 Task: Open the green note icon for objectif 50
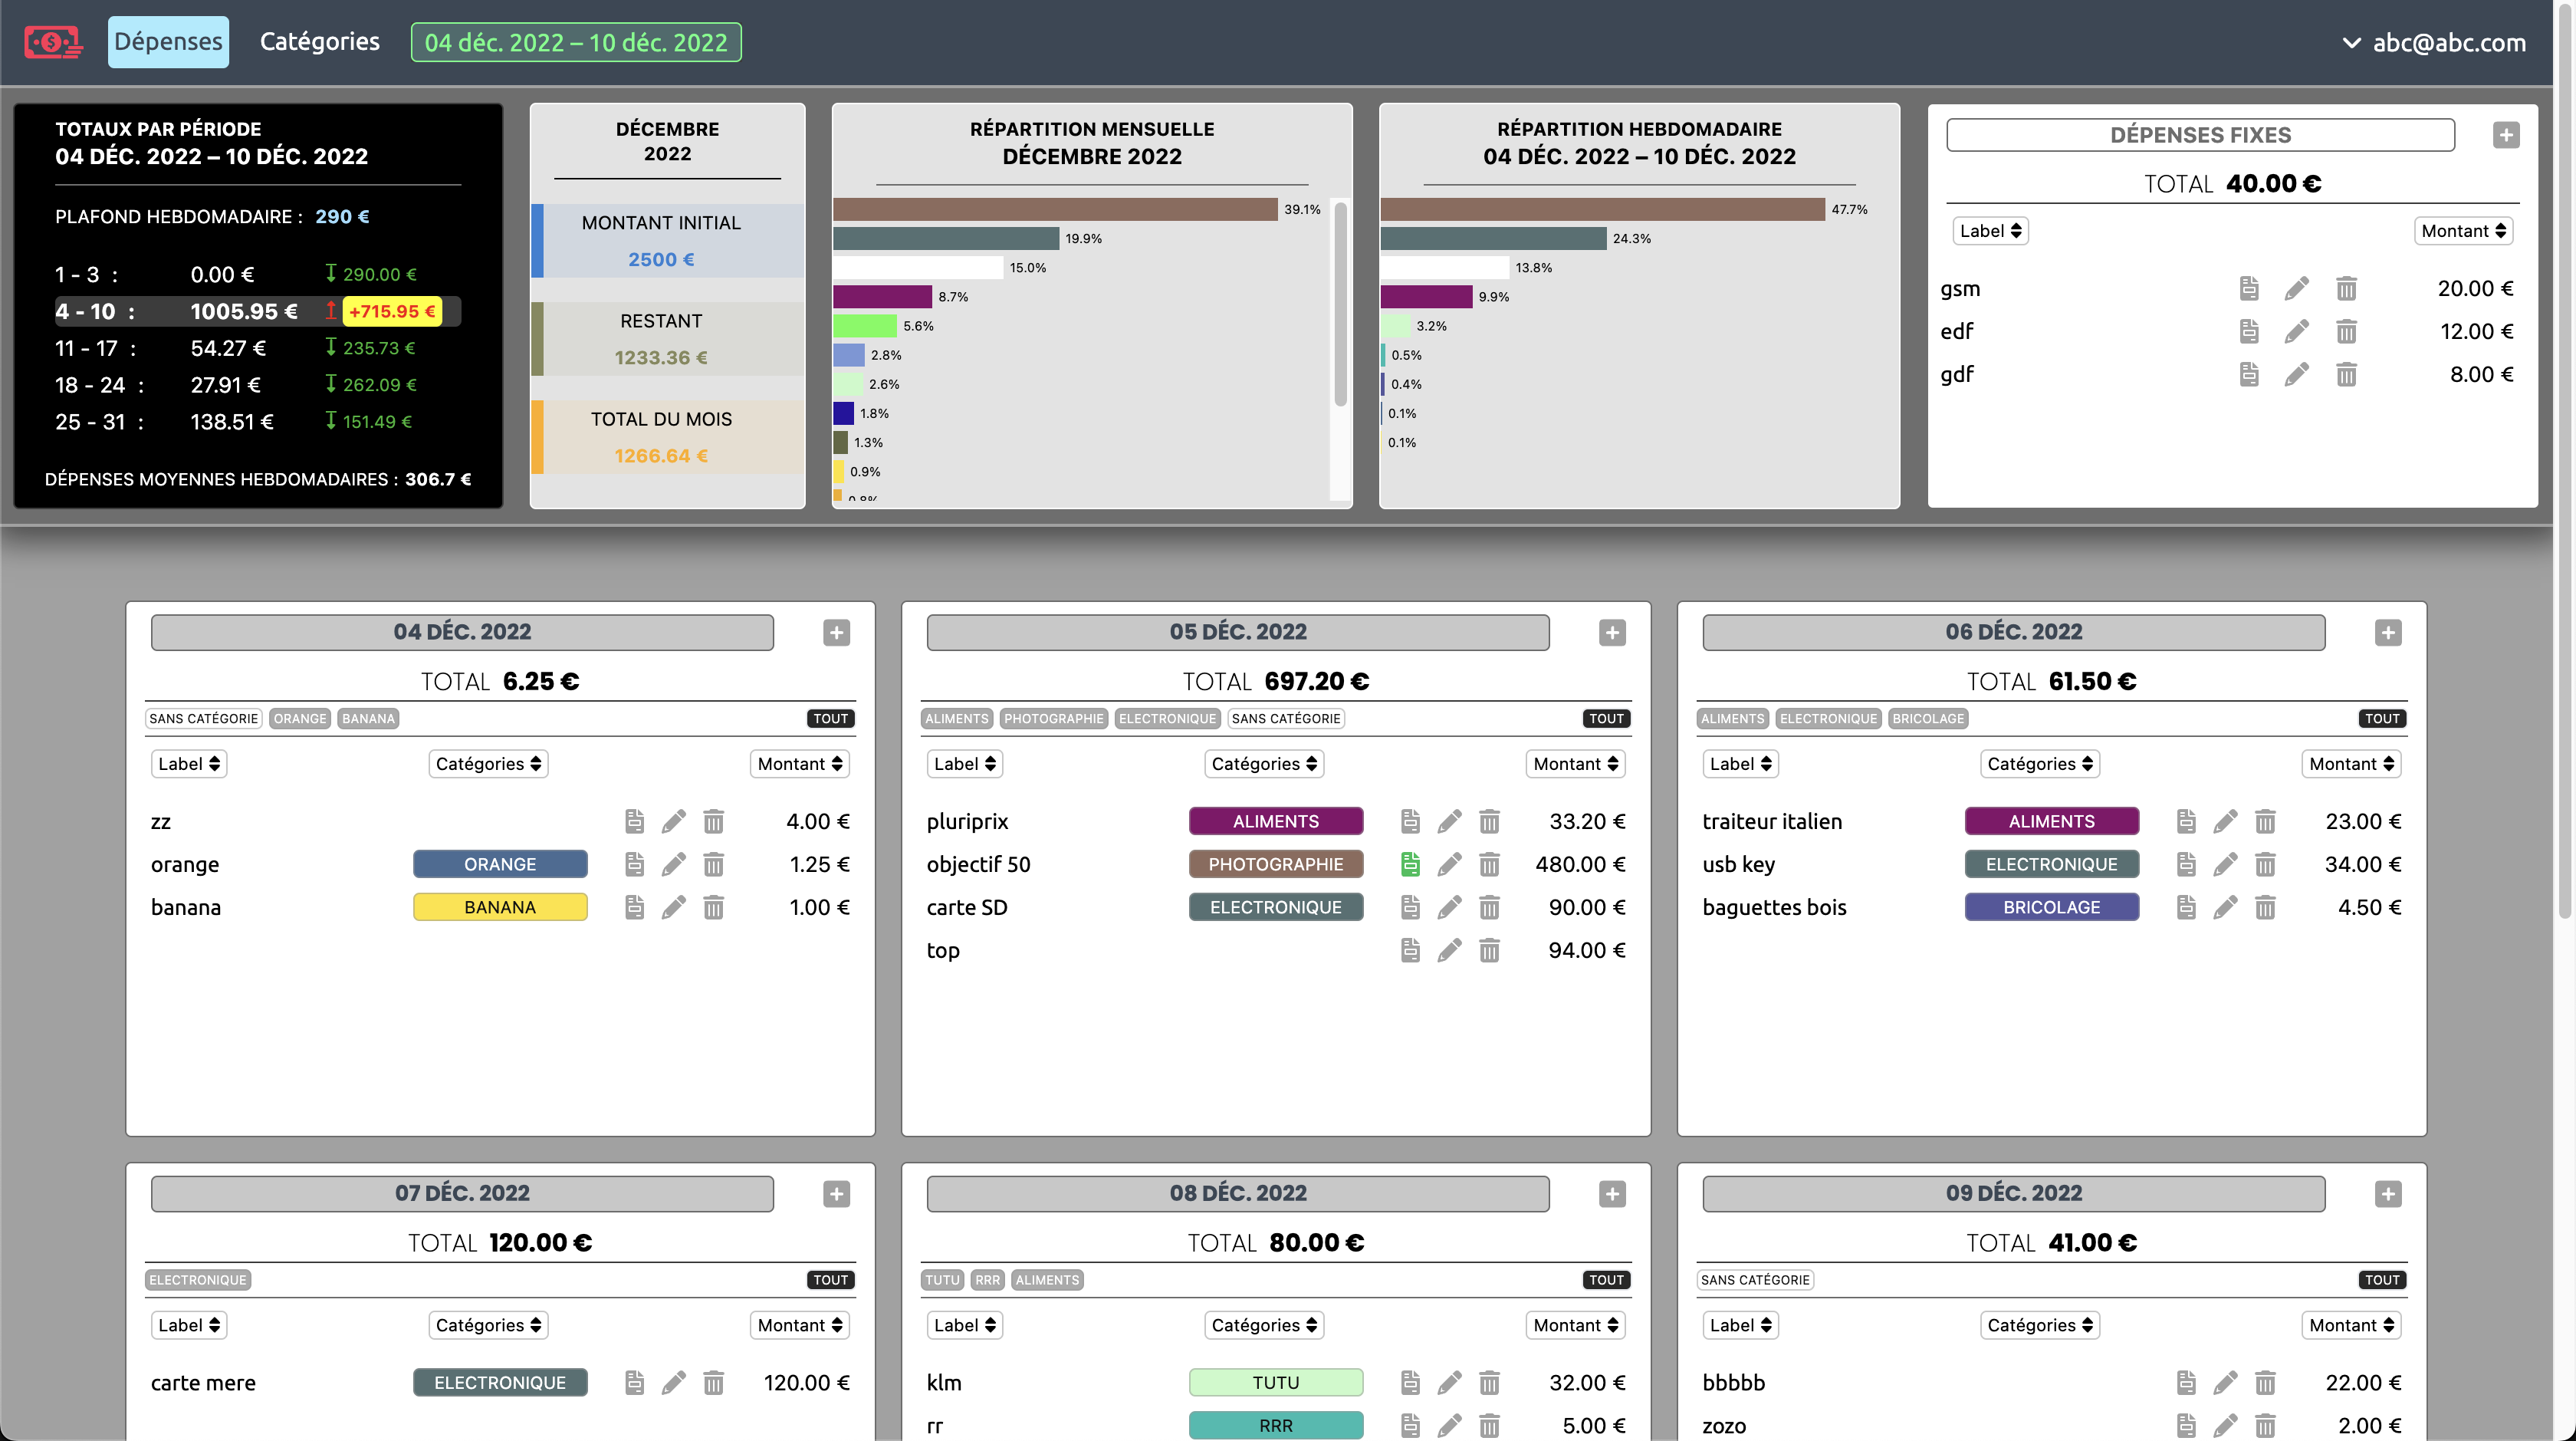(1410, 864)
